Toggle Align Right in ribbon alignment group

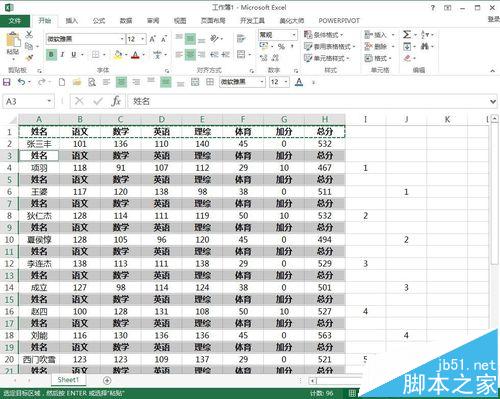[x=201, y=54]
